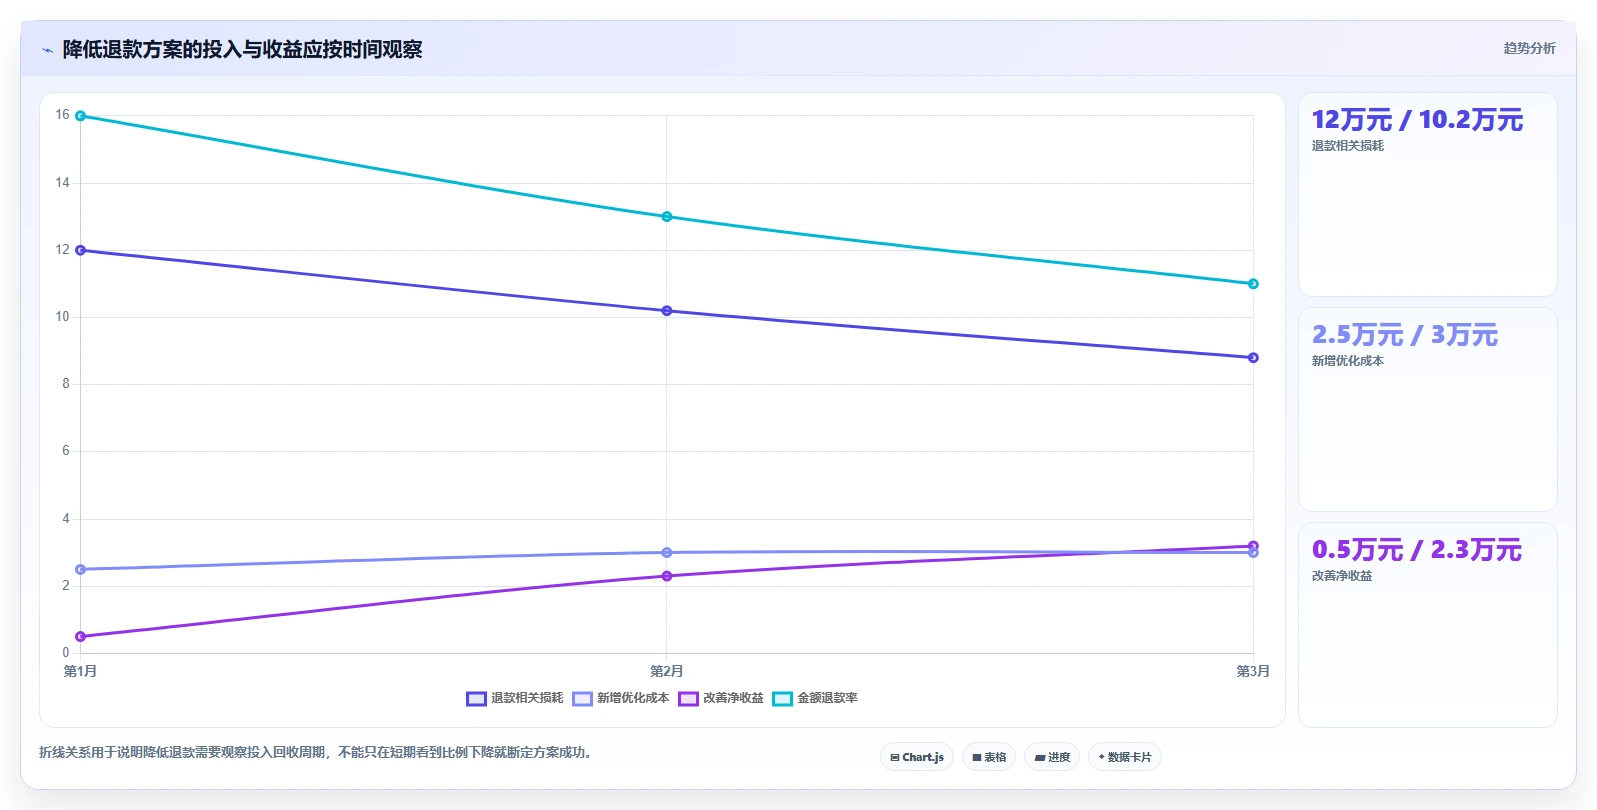Select the 表格 tag

[989, 757]
